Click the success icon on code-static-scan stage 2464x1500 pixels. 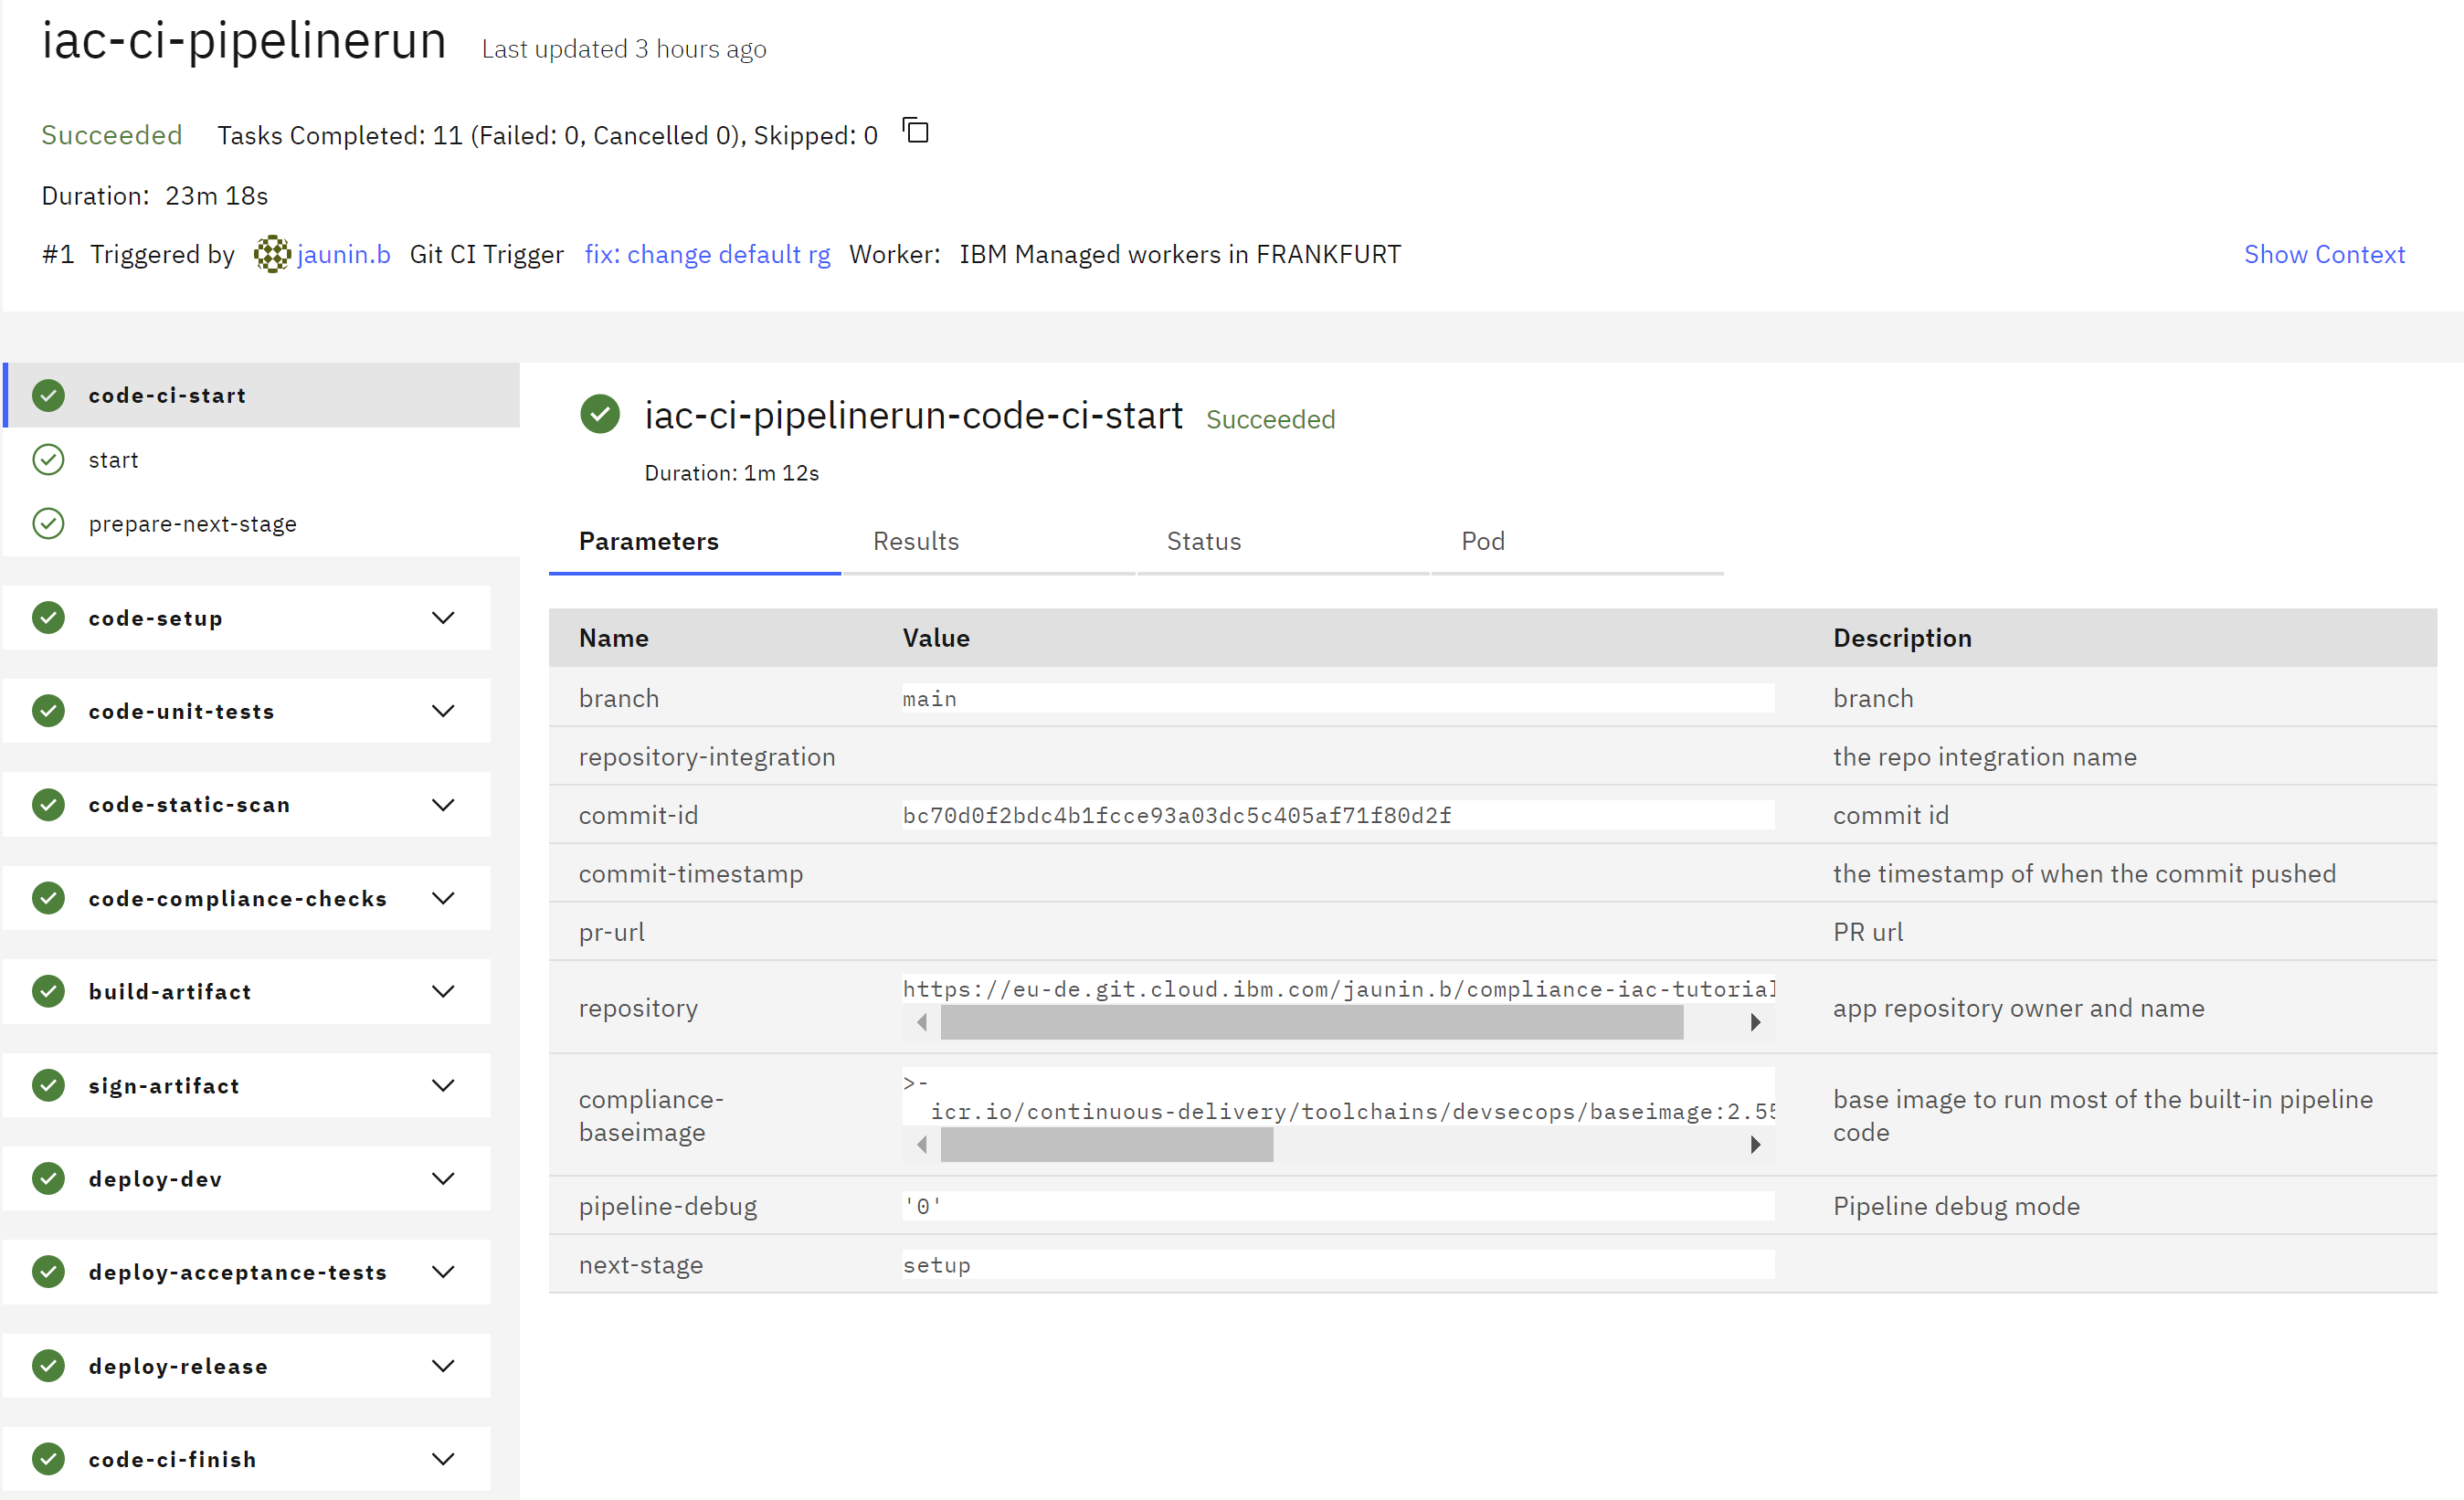point(48,804)
